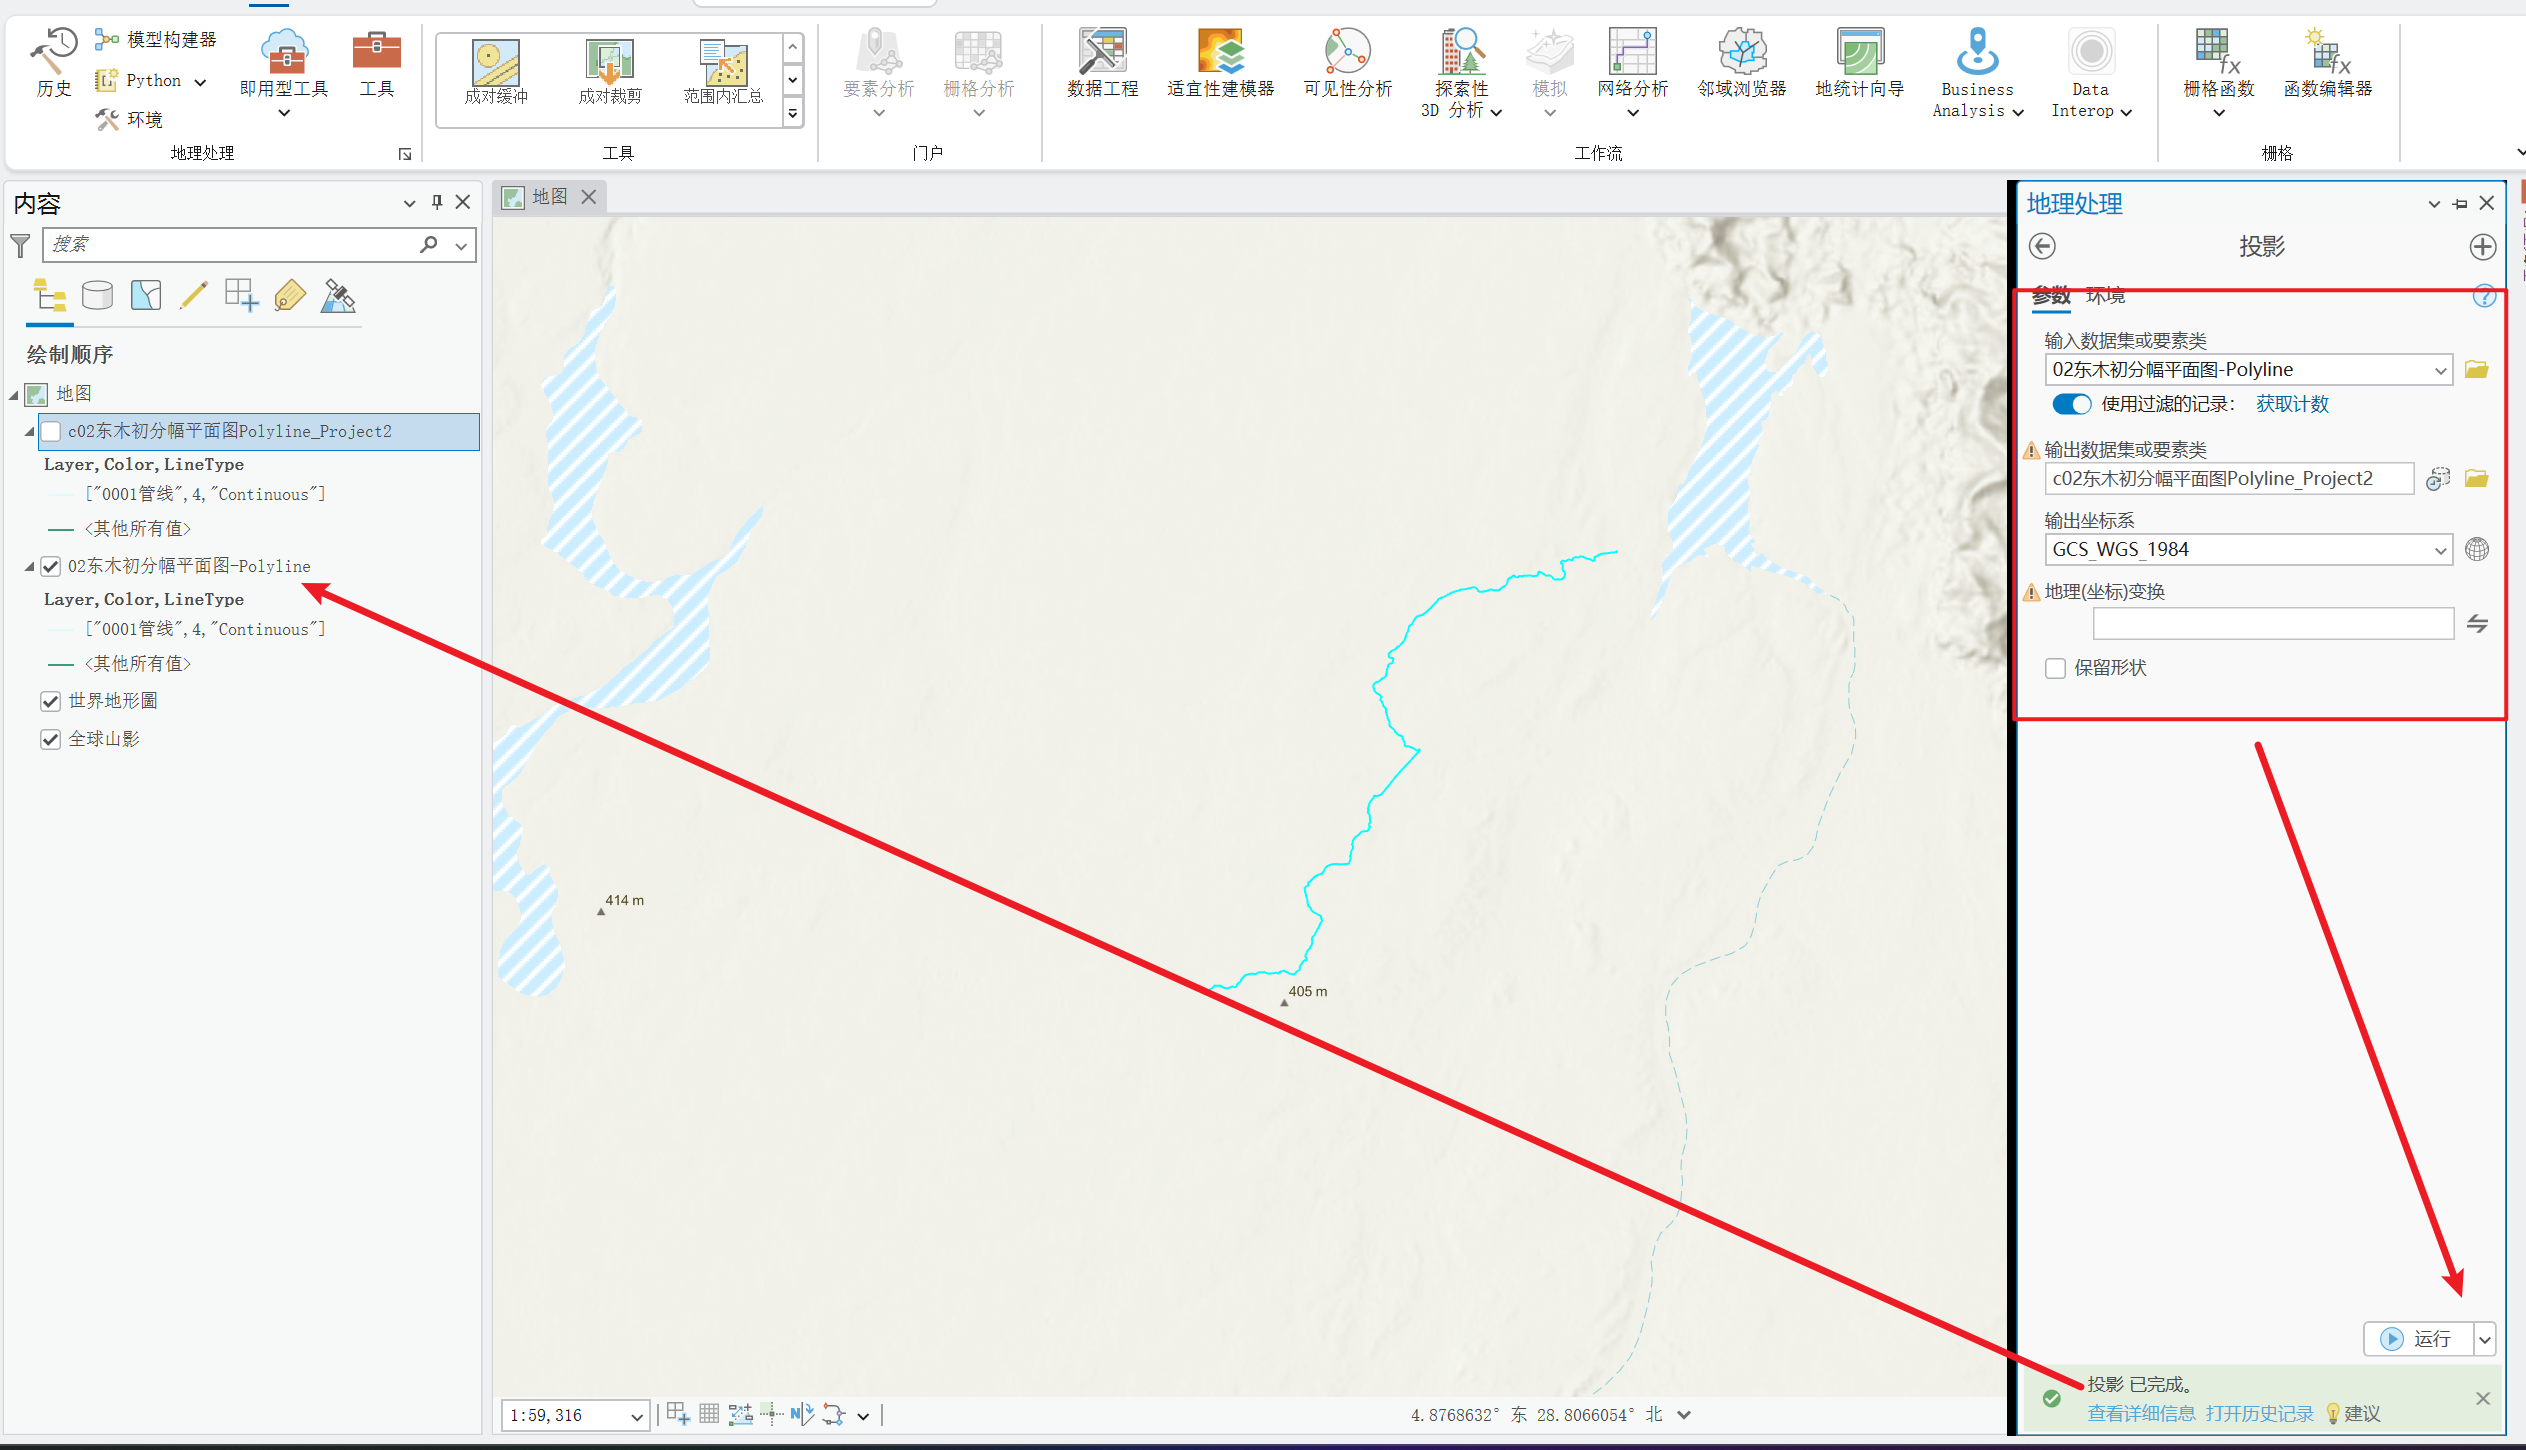This screenshot has height=1450, width=2526.
Task: Switch to list by data source icon
Action: [x=97, y=296]
